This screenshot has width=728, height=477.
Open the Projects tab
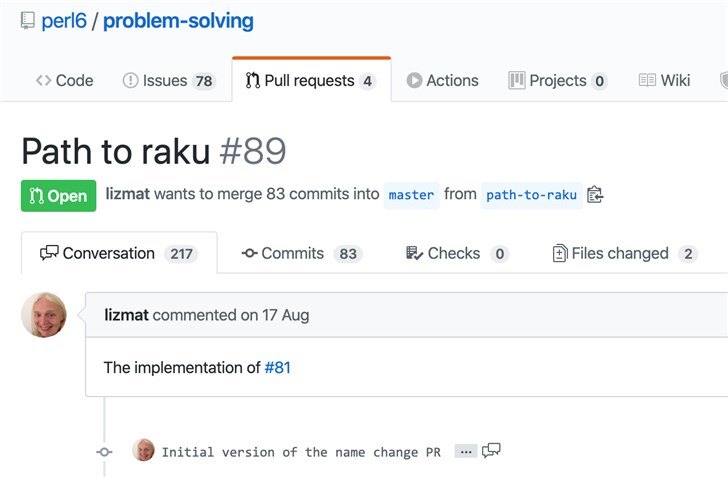557,81
